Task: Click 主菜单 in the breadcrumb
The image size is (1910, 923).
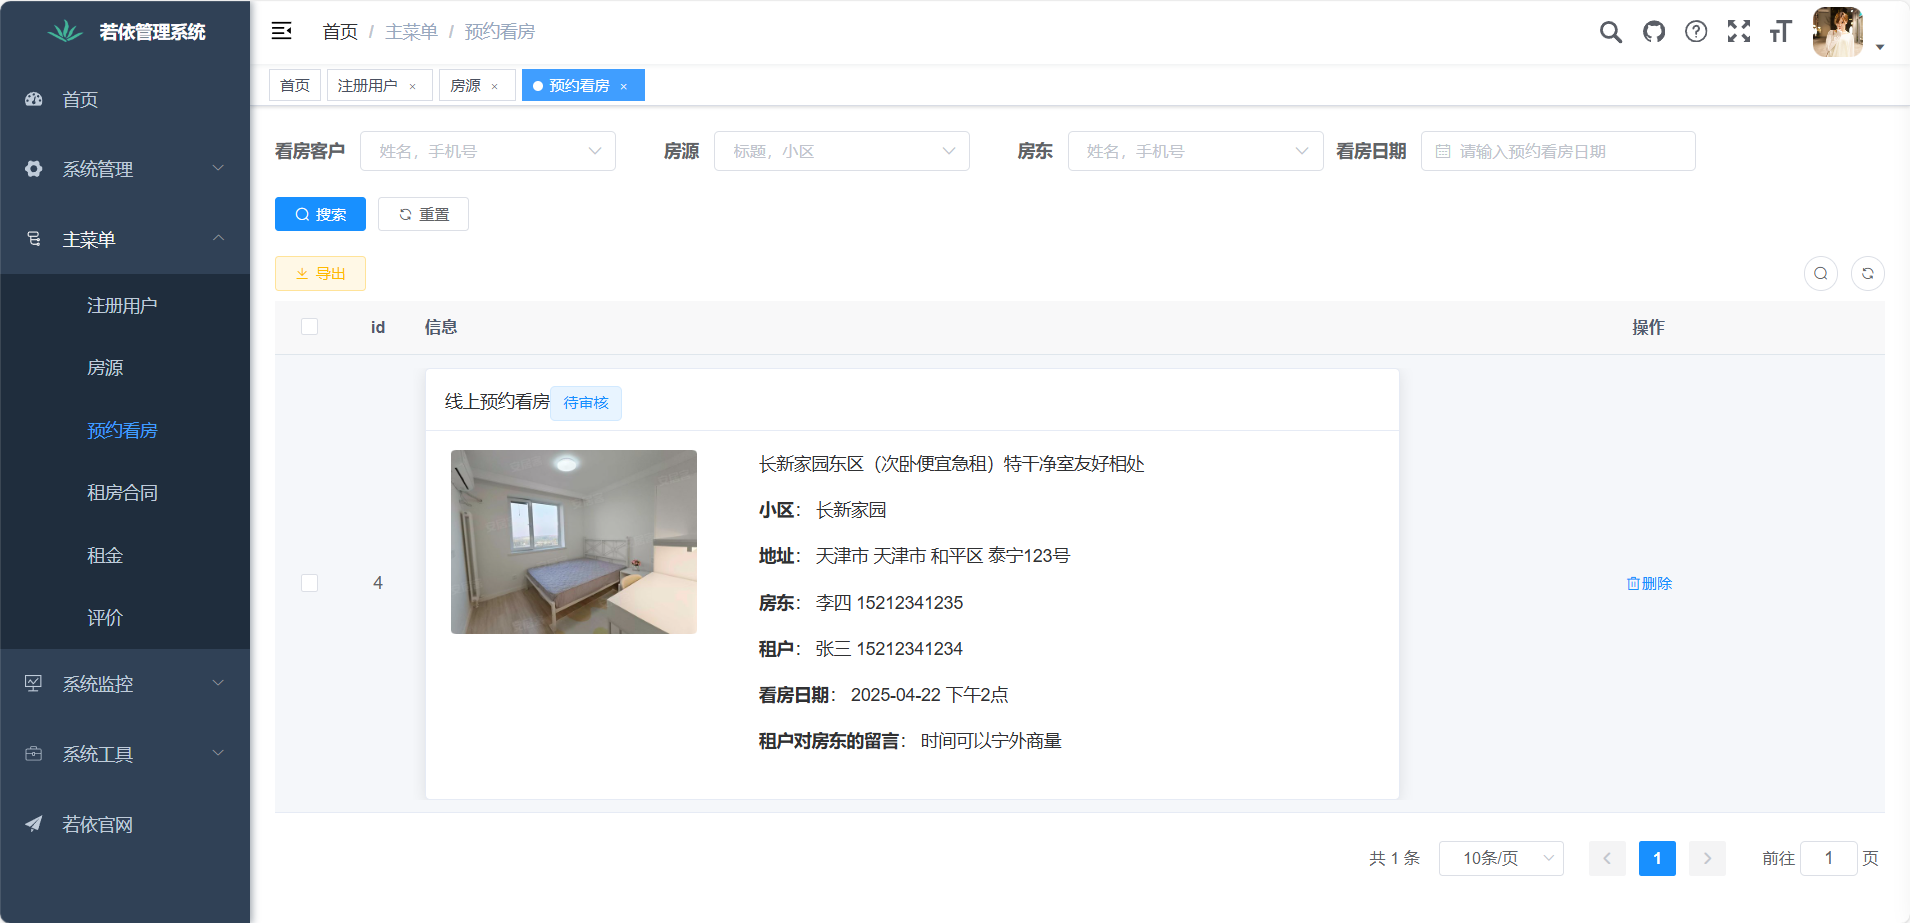Action: pyautogui.click(x=411, y=32)
